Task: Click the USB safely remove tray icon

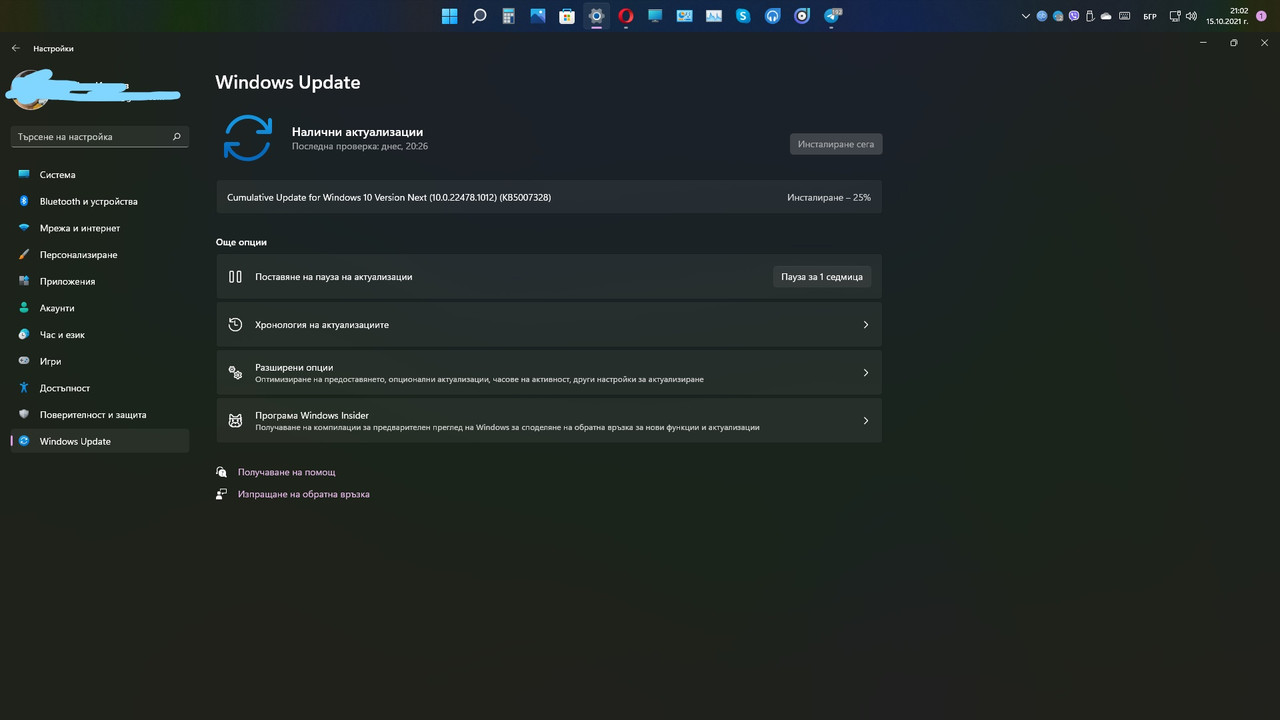Action: tap(1090, 16)
